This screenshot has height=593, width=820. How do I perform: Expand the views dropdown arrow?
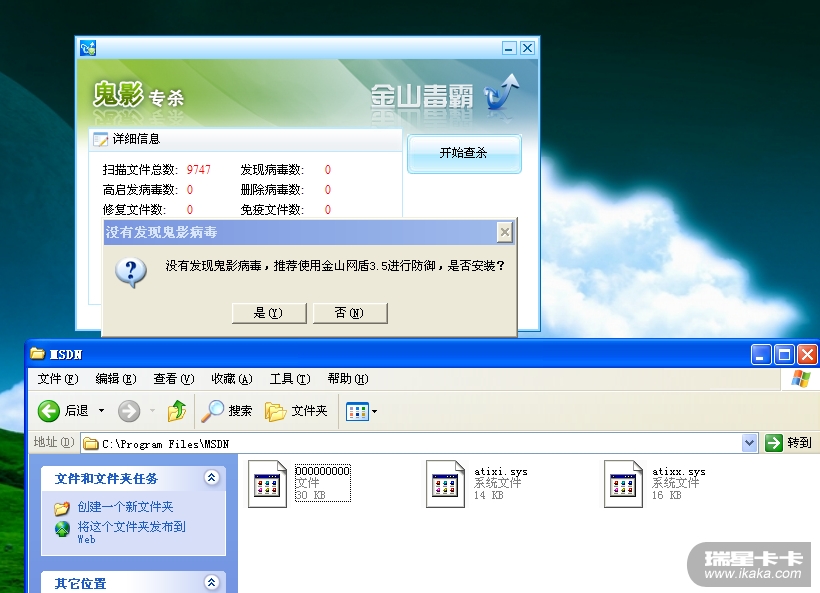374,412
